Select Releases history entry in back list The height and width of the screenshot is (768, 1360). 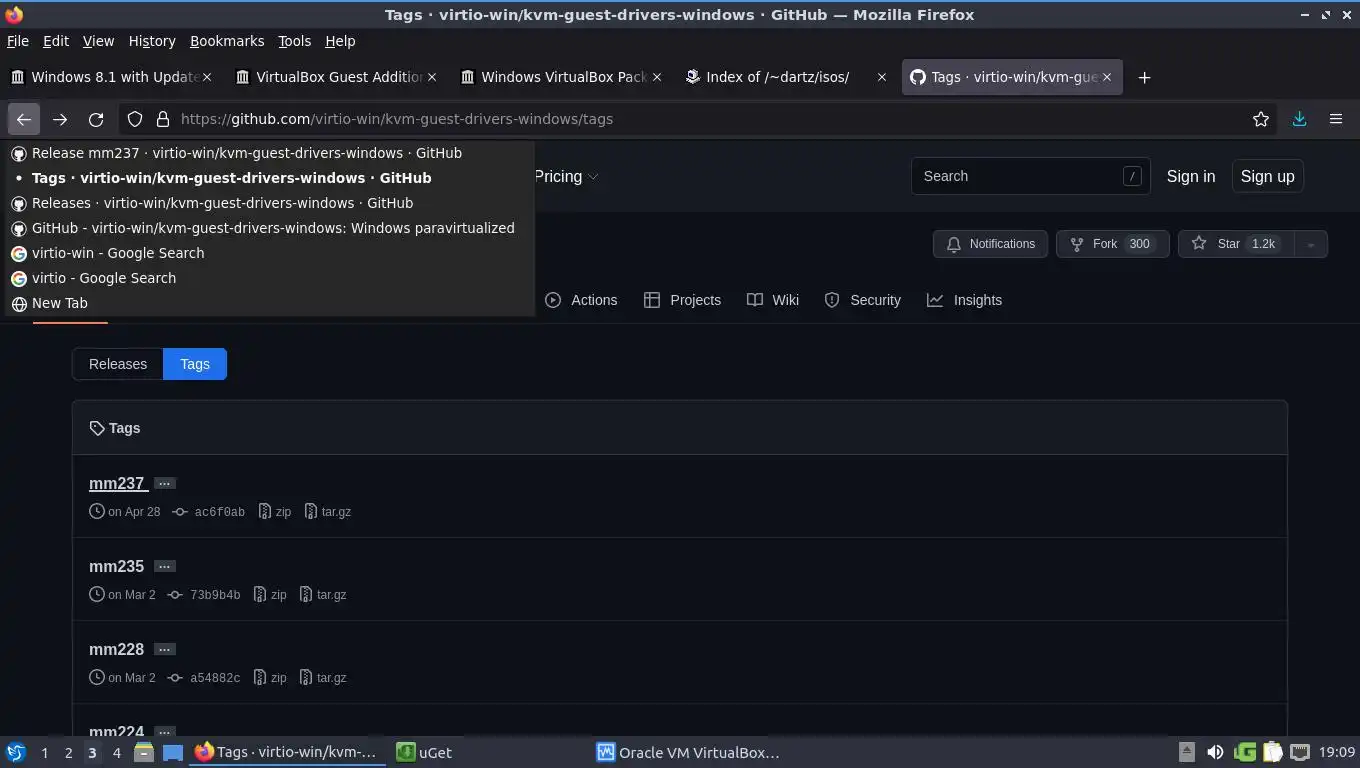tap(270, 203)
